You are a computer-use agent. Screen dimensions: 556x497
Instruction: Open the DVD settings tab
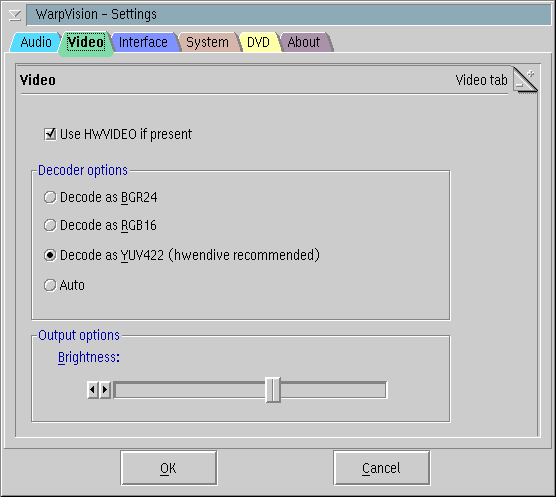click(258, 42)
